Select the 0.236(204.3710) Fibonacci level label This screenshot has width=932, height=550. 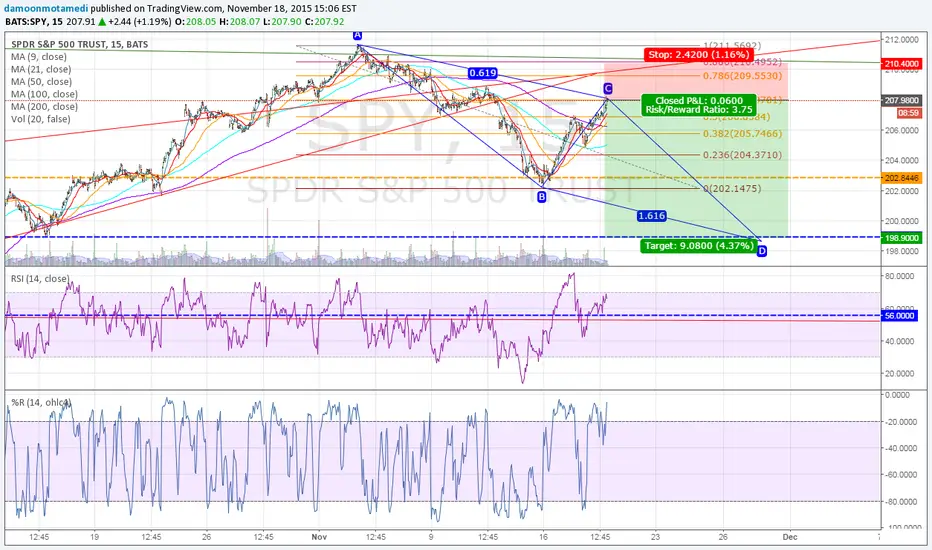tap(742, 155)
